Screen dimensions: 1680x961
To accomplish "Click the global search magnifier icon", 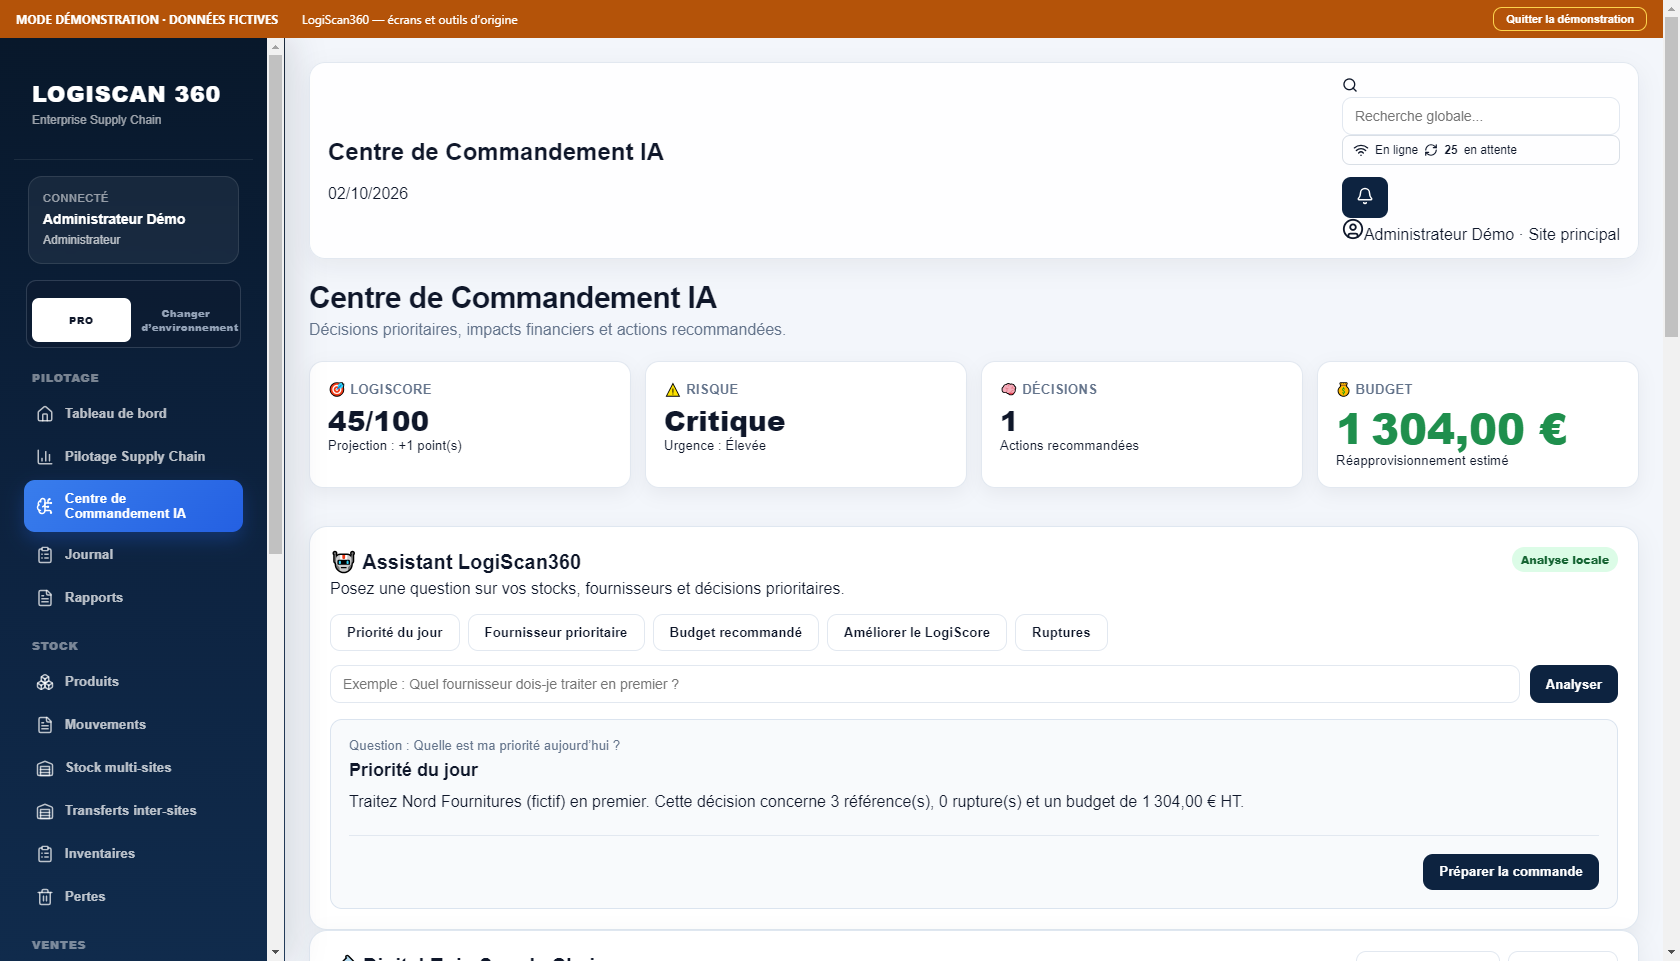I will (x=1350, y=85).
